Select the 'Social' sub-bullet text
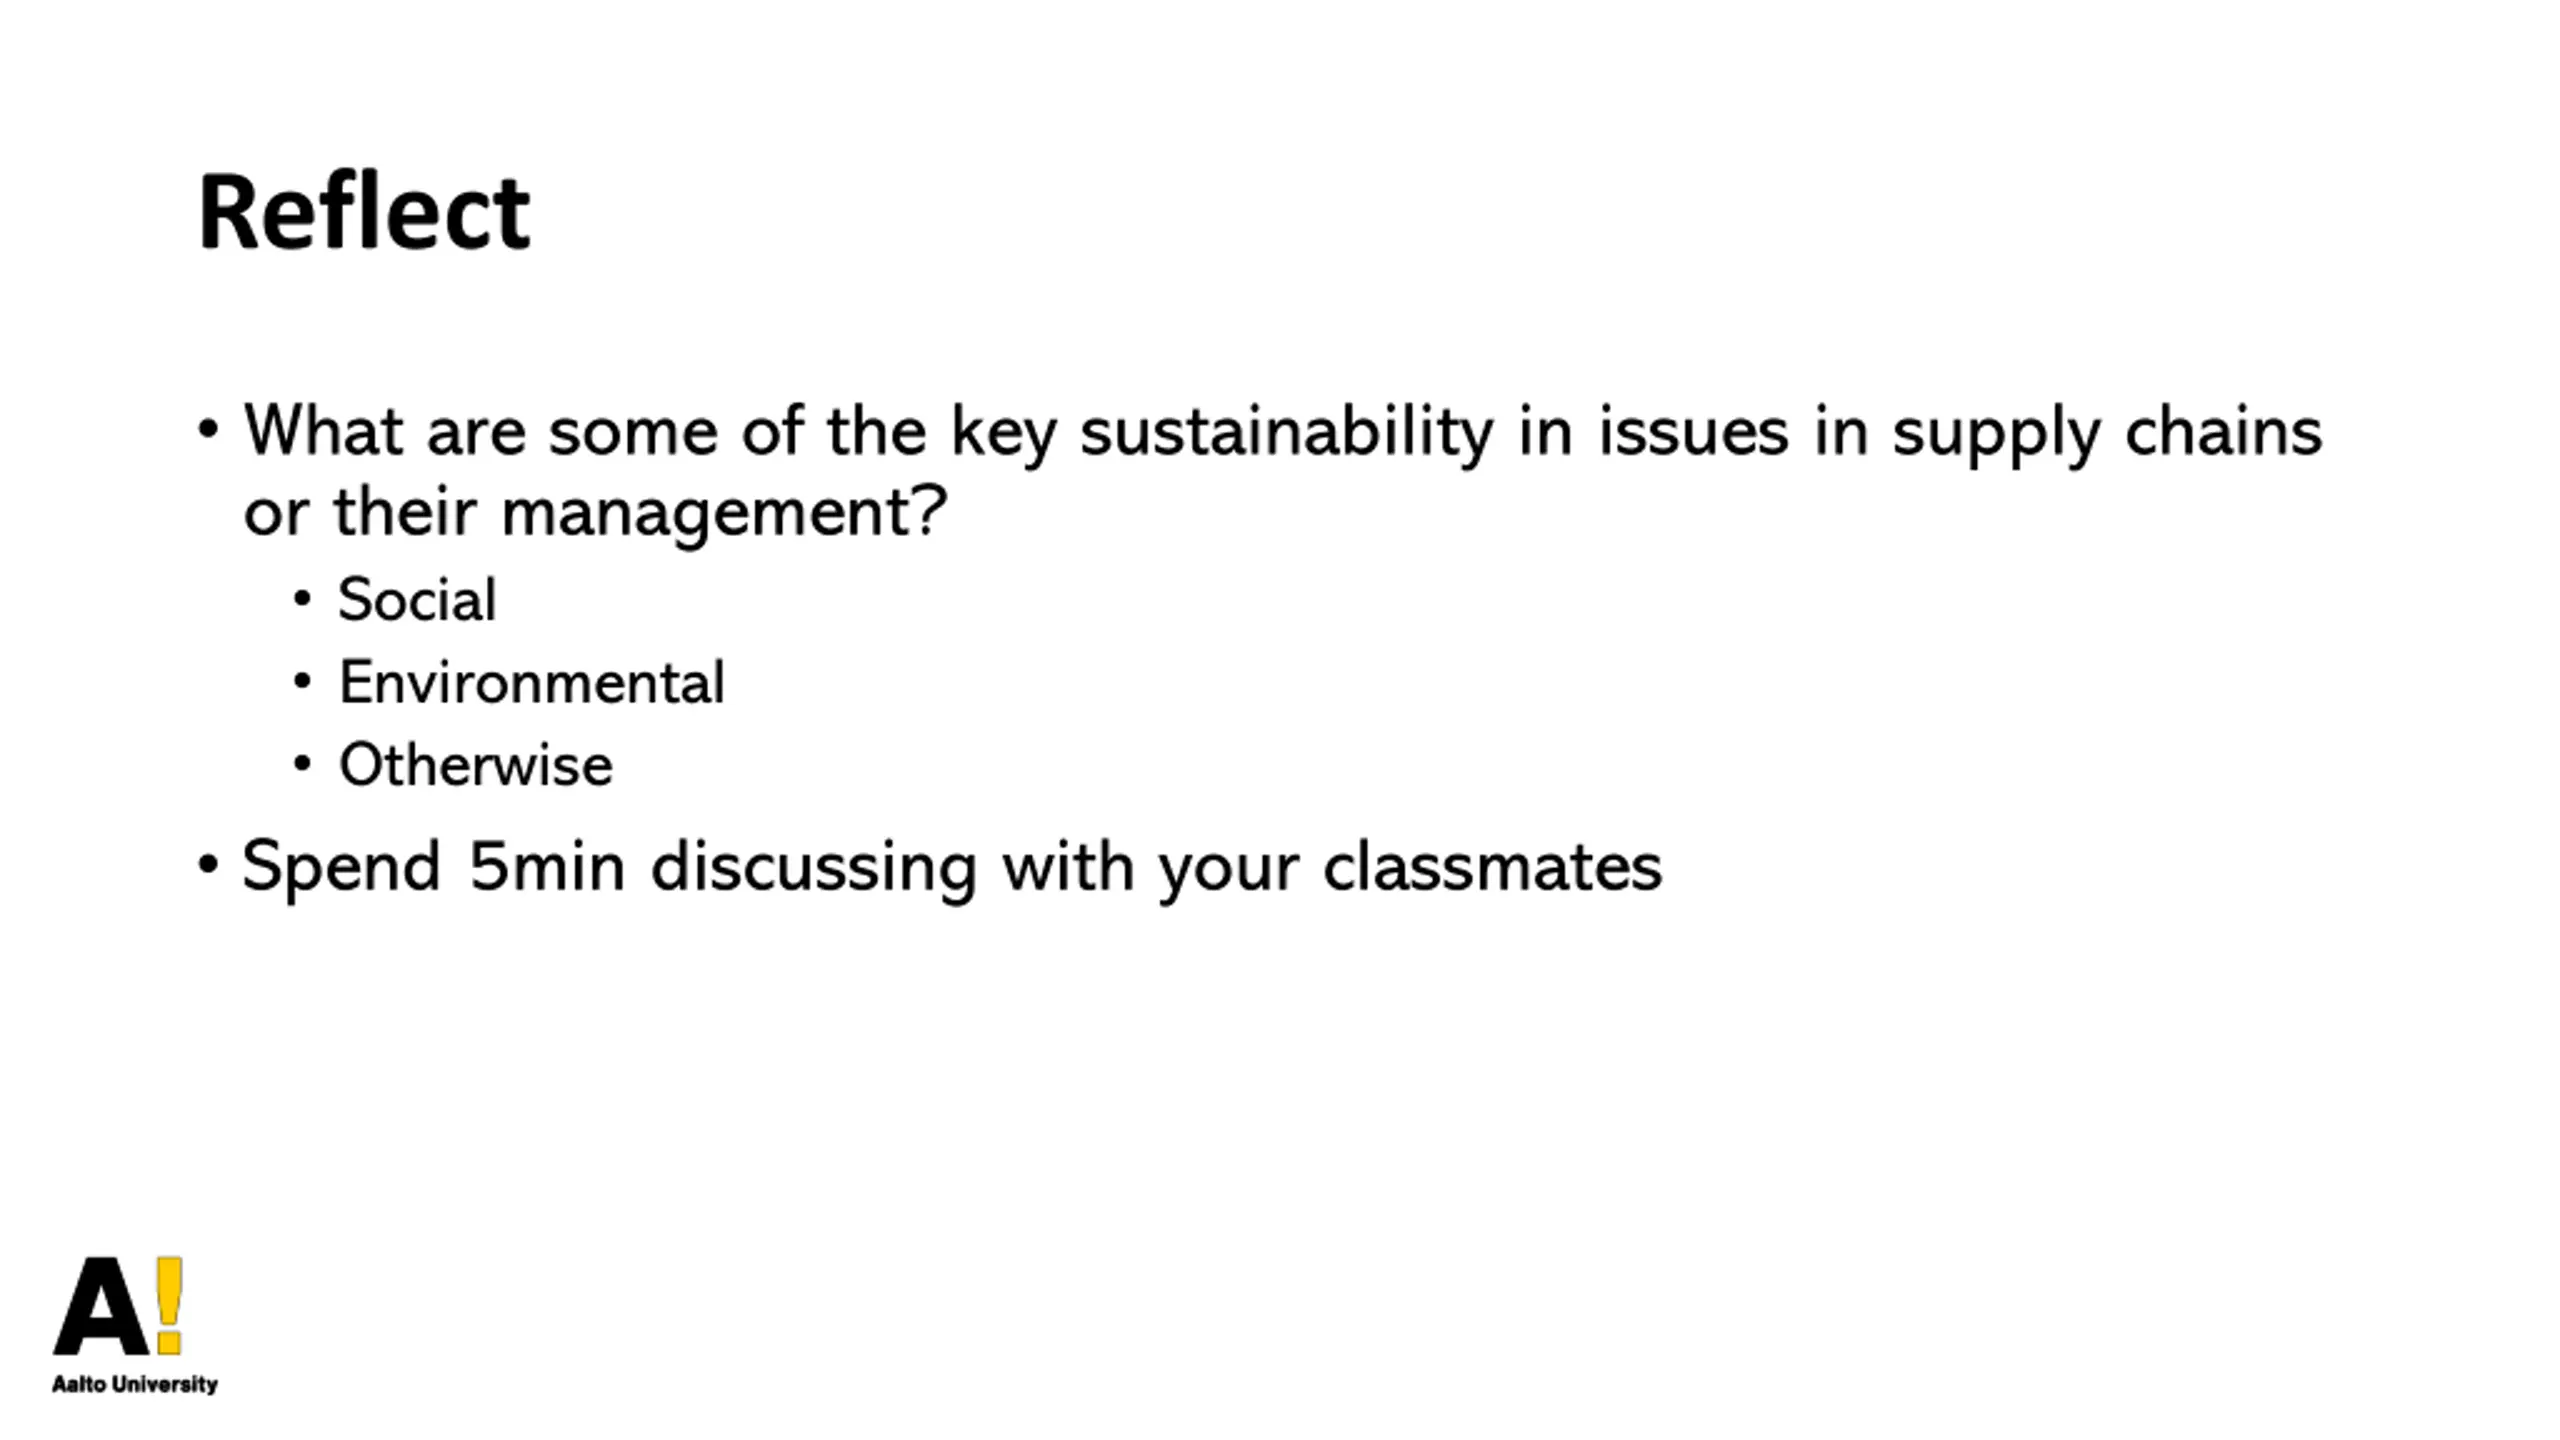Screen dimensions: 2560x1440 coord(417,600)
